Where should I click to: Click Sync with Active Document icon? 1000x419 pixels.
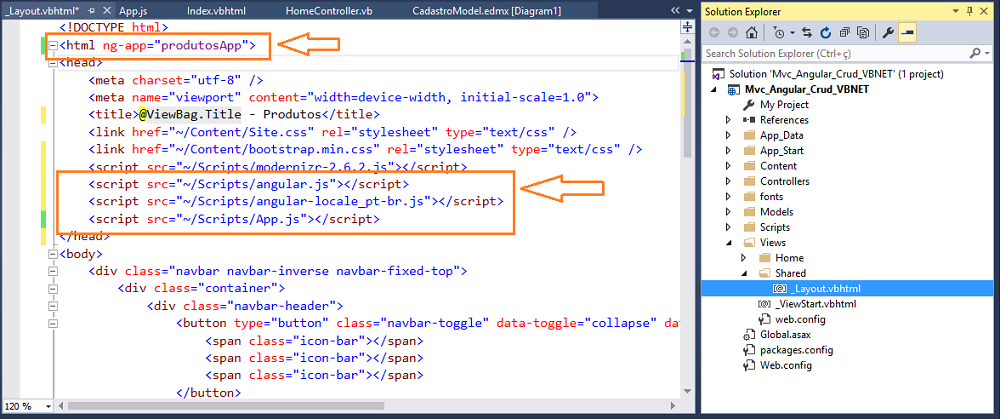[807, 33]
